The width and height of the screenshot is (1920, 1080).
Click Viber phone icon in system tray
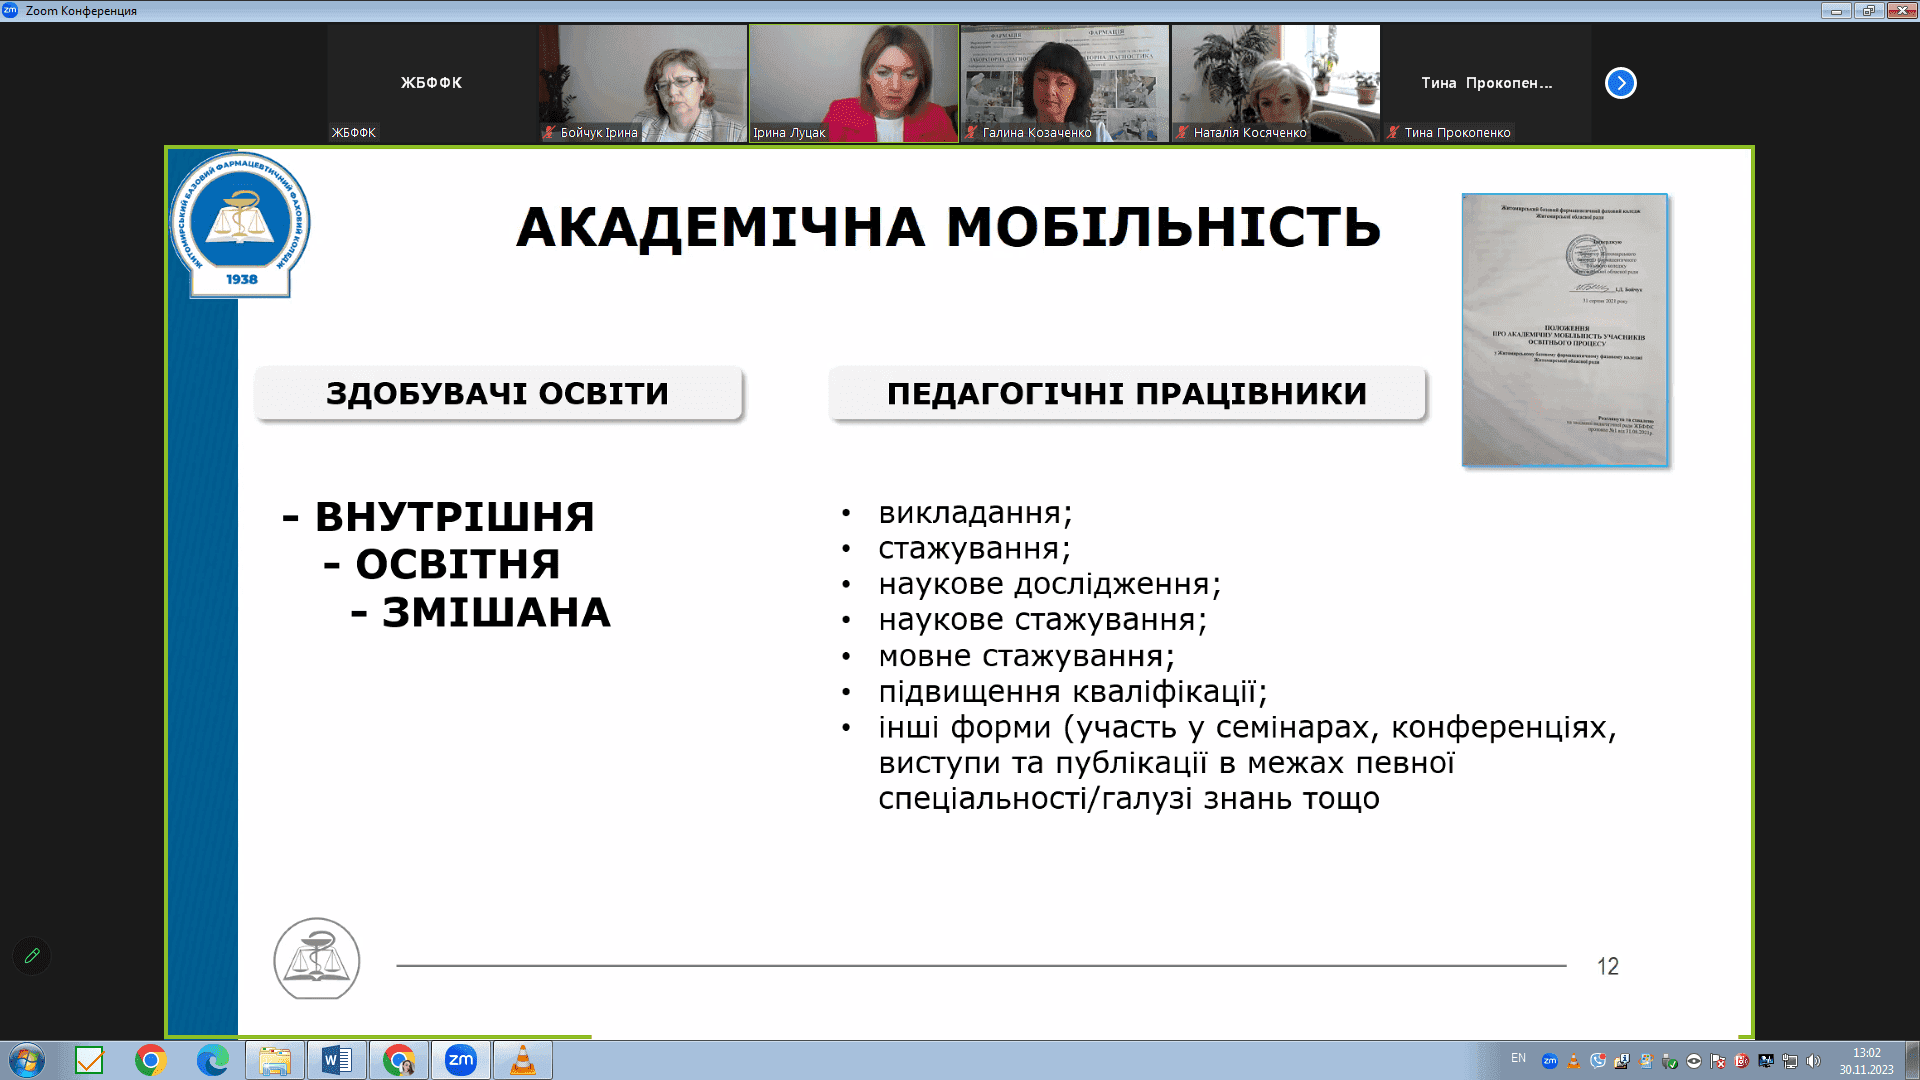(x=1598, y=1061)
